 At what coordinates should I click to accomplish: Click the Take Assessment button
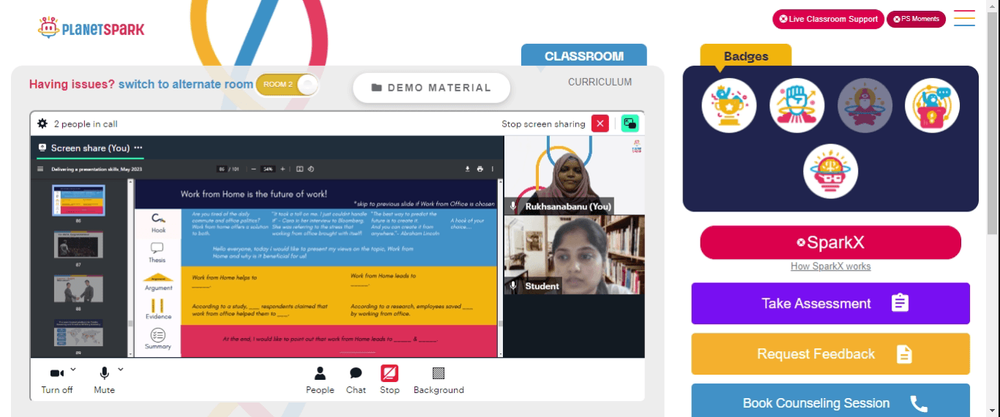(830, 304)
